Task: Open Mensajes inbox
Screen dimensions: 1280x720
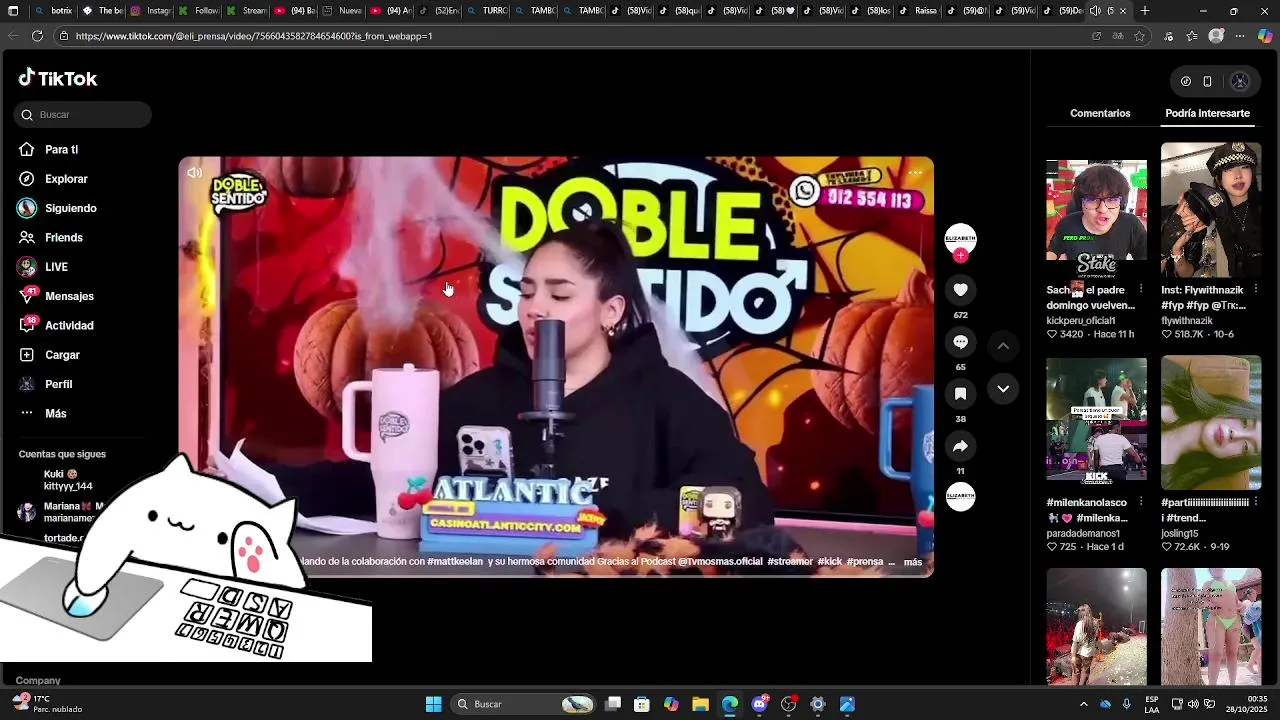Action: [x=55, y=296]
